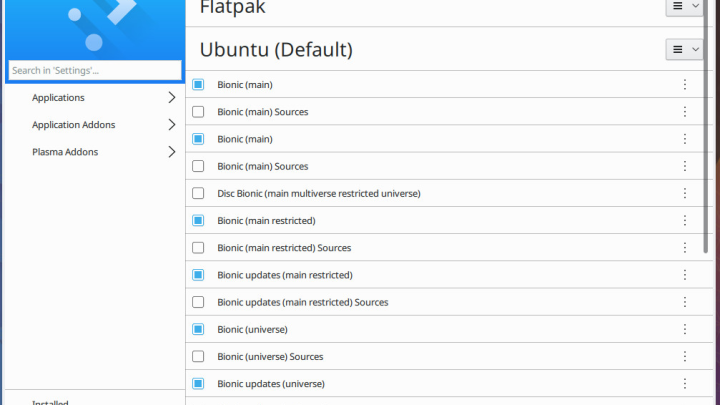Click 'Disc Bionic (main multiverse restricted universe)' label
Screen dimensions: 720x405
(x=319, y=193)
